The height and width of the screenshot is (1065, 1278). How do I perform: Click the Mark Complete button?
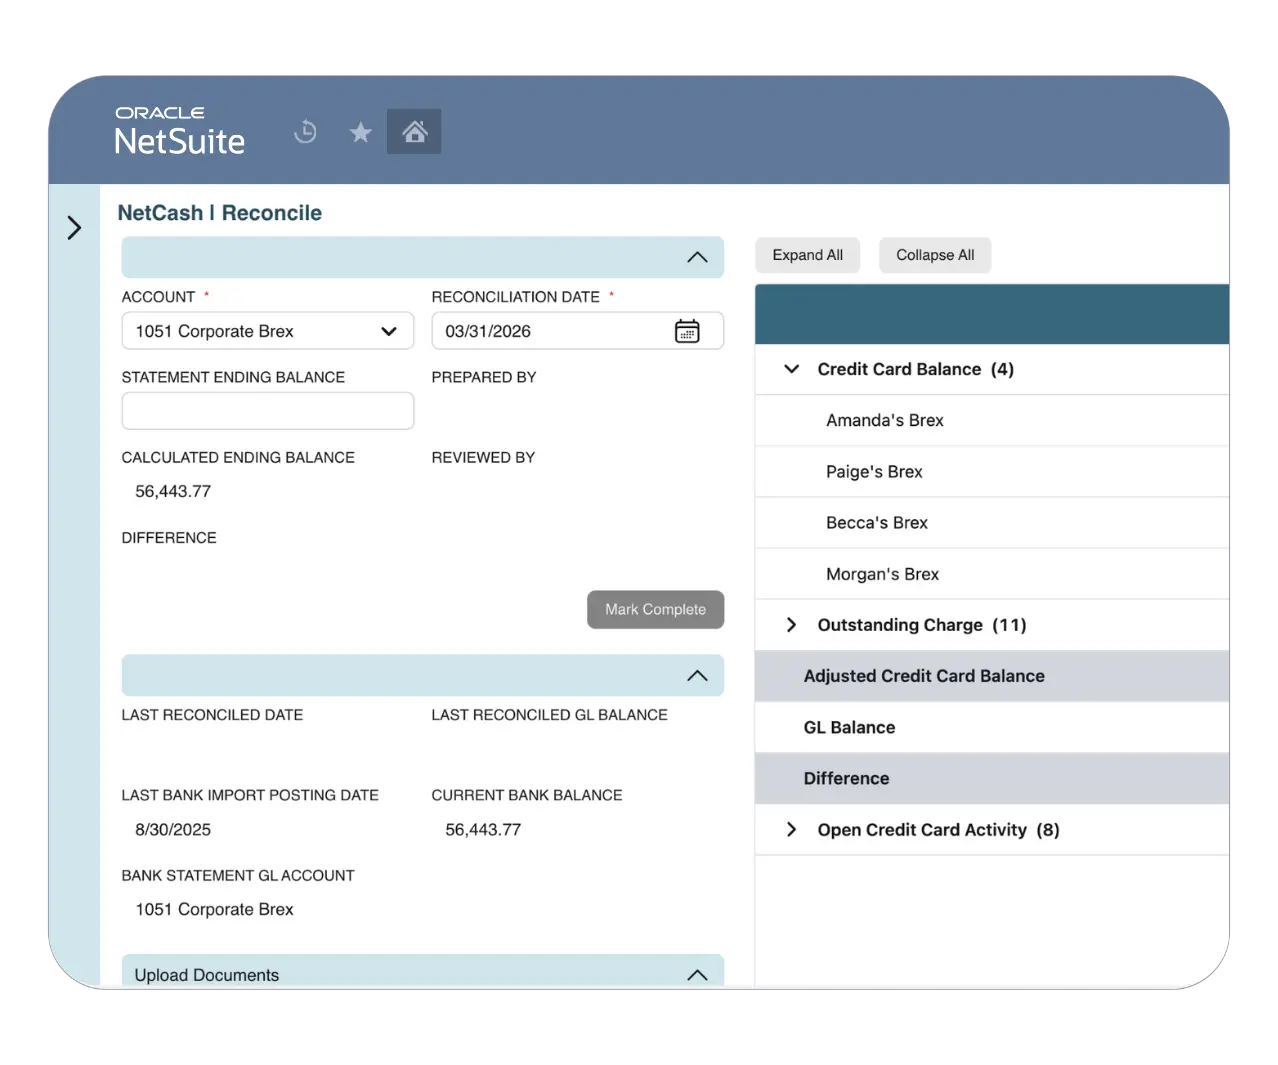(655, 609)
